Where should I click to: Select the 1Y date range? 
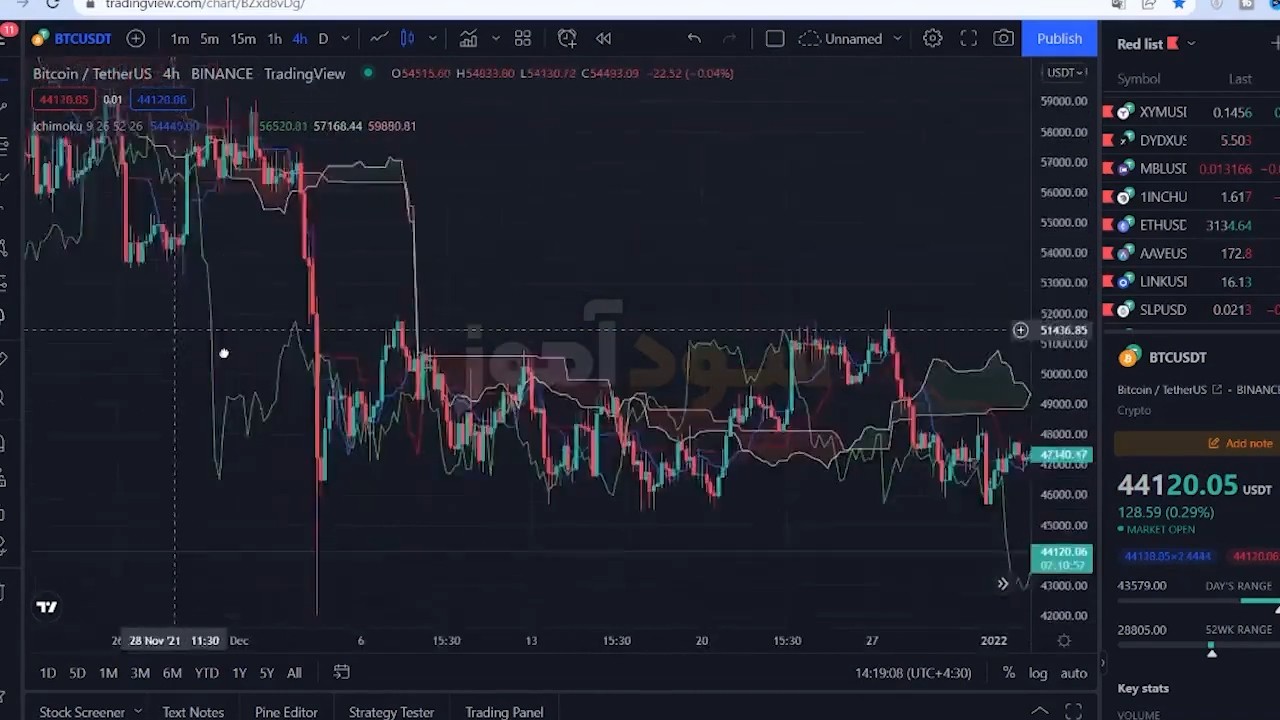coord(239,673)
